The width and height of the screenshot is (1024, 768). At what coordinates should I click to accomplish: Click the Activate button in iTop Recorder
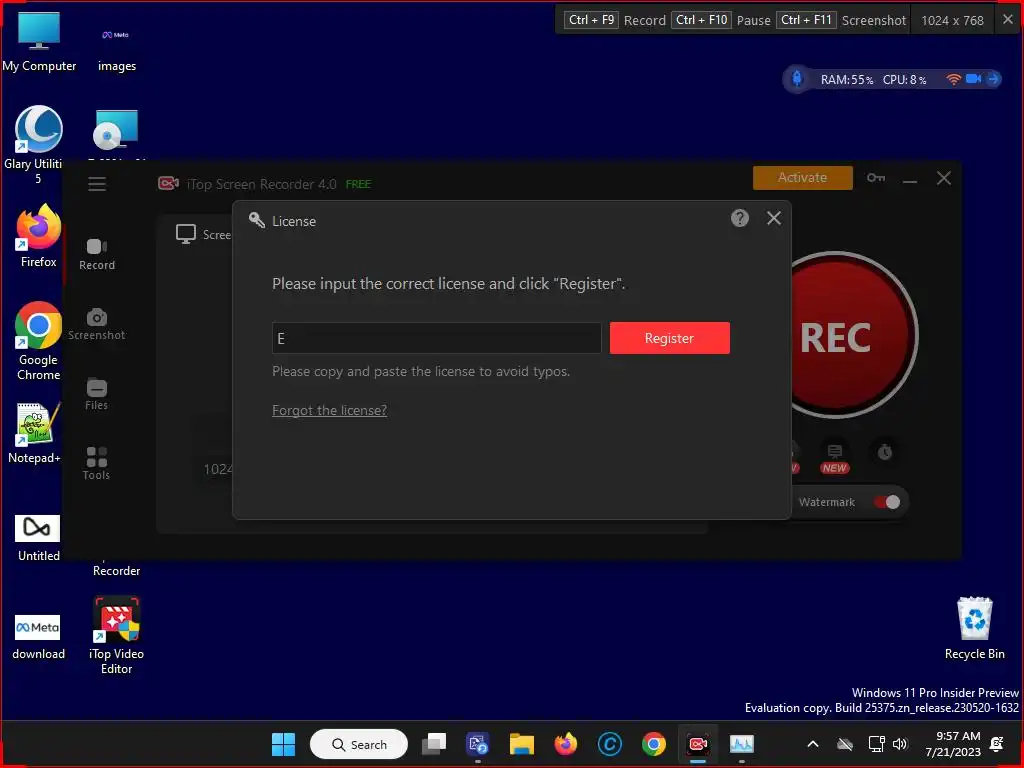point(802,178)
